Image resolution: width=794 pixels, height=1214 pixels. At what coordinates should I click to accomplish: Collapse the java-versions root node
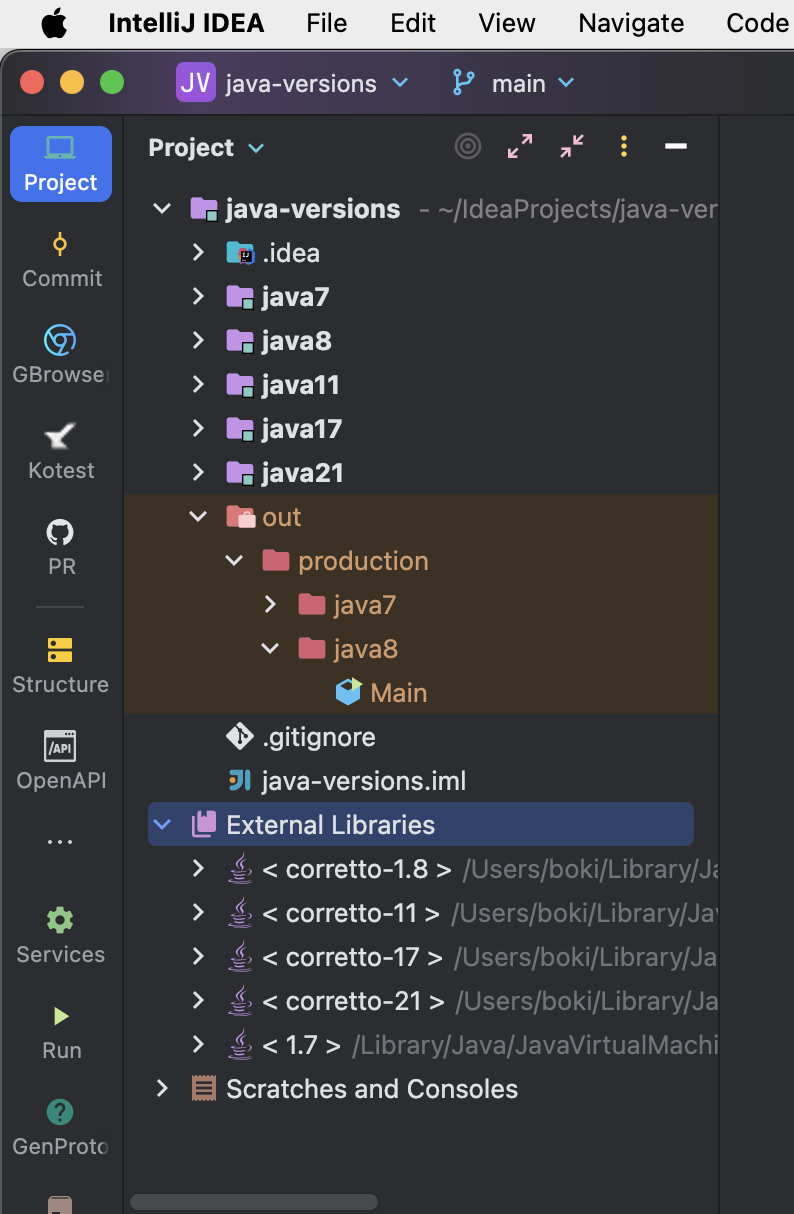point(161,209)
